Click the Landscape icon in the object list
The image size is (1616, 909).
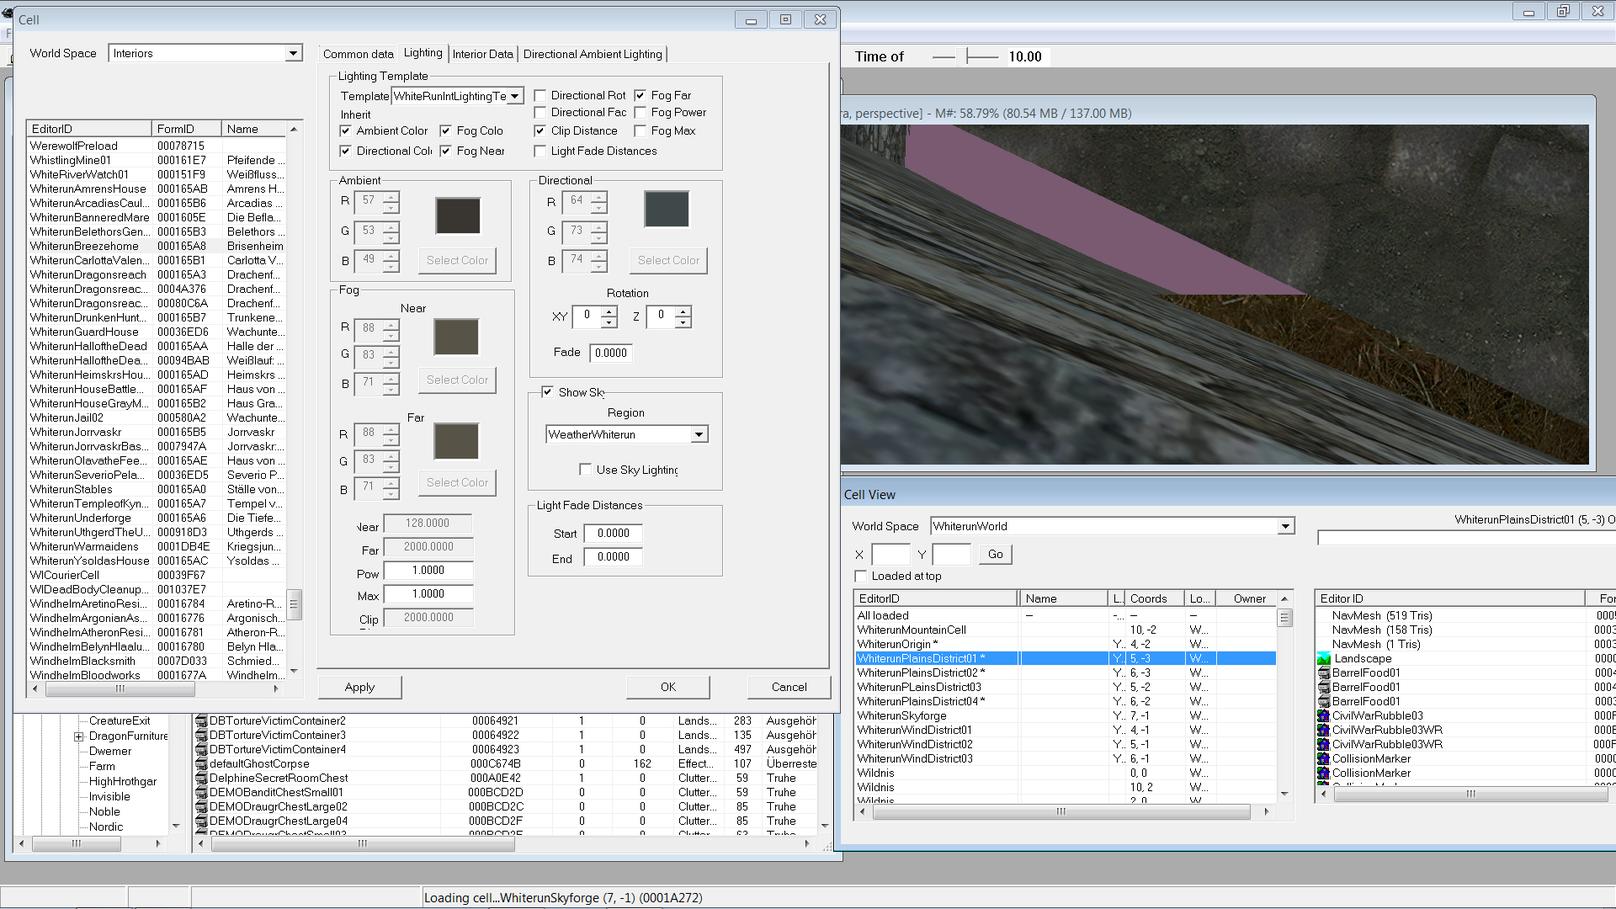(x=1324, y=659)
